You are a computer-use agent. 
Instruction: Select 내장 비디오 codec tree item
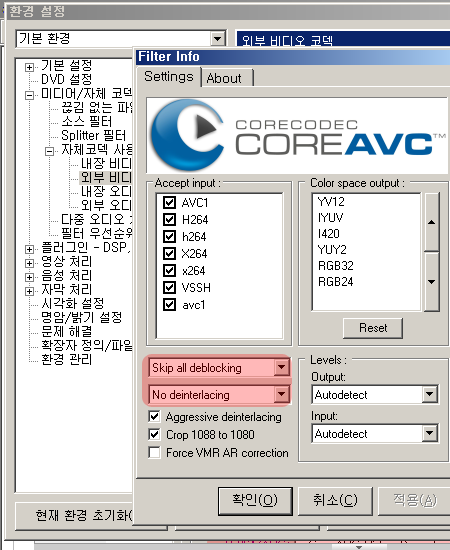click(x=106, y=163)
